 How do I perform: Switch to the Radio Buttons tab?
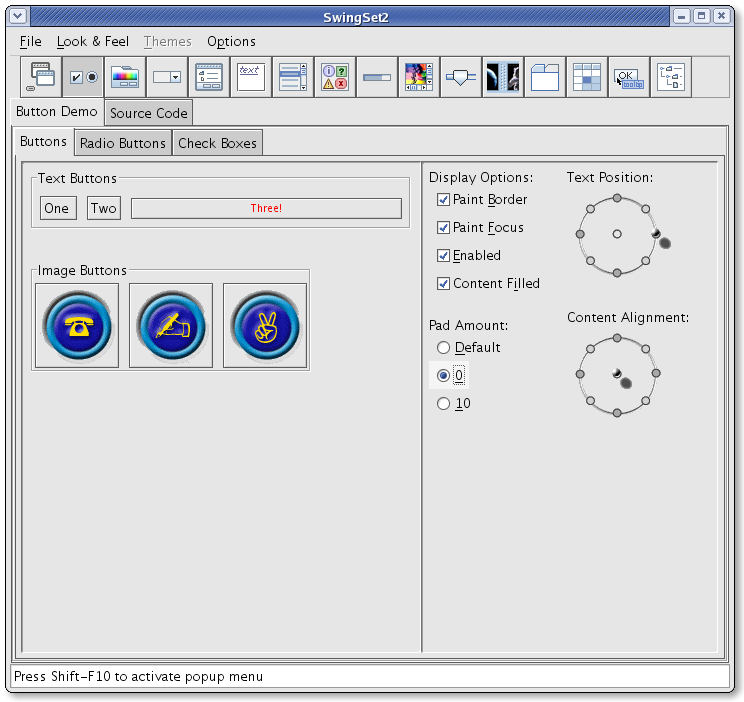click(x=123, y=143)
